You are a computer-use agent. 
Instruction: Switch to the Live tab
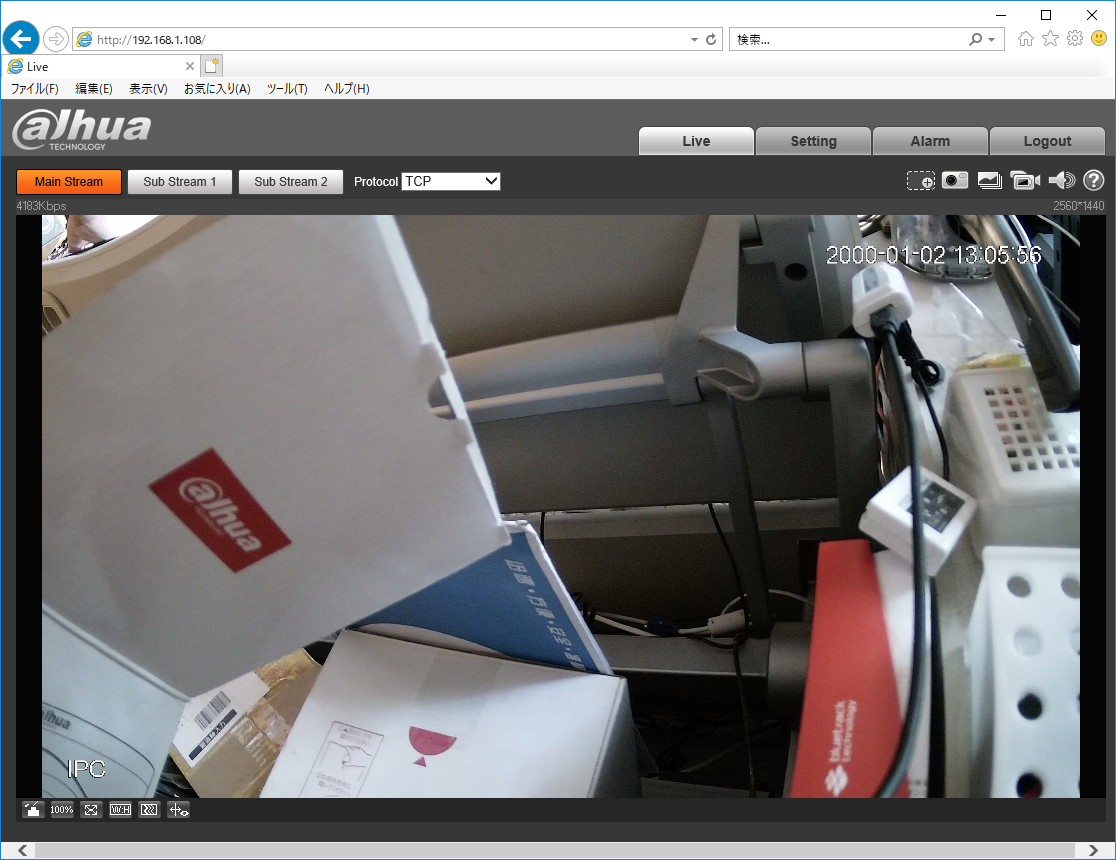pyautogui.click(x=696, y=141)
